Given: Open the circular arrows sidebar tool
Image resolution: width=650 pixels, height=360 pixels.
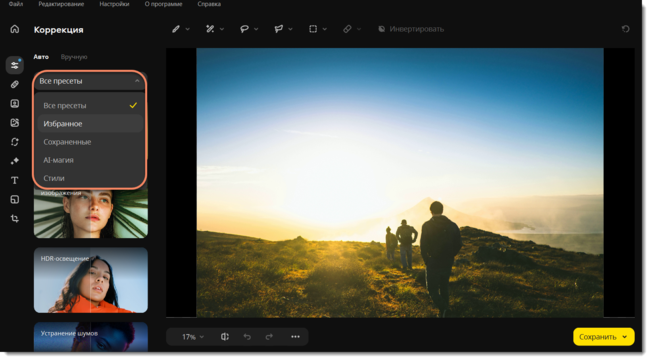Looking at the screenshot, I should pos(15,142).
